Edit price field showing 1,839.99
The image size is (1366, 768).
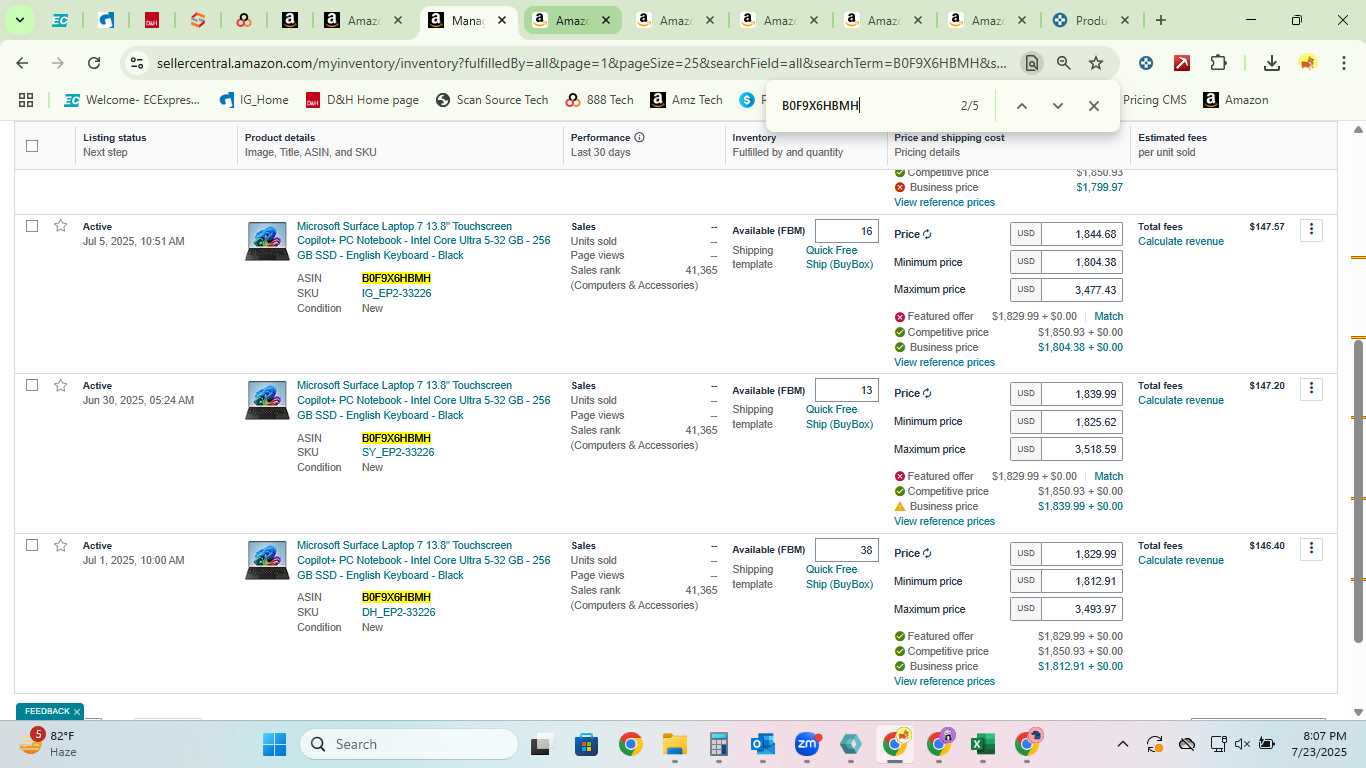point(1081,394)
